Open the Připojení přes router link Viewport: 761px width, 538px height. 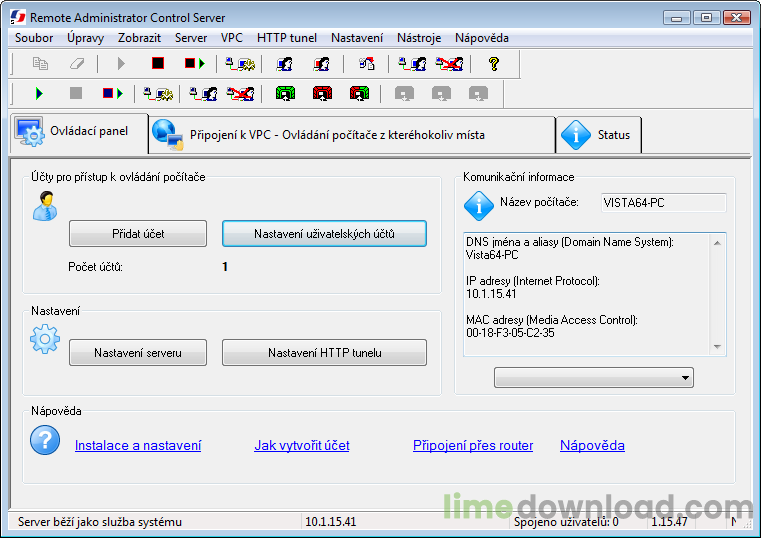pyautogui.click(x=473, y=445)
